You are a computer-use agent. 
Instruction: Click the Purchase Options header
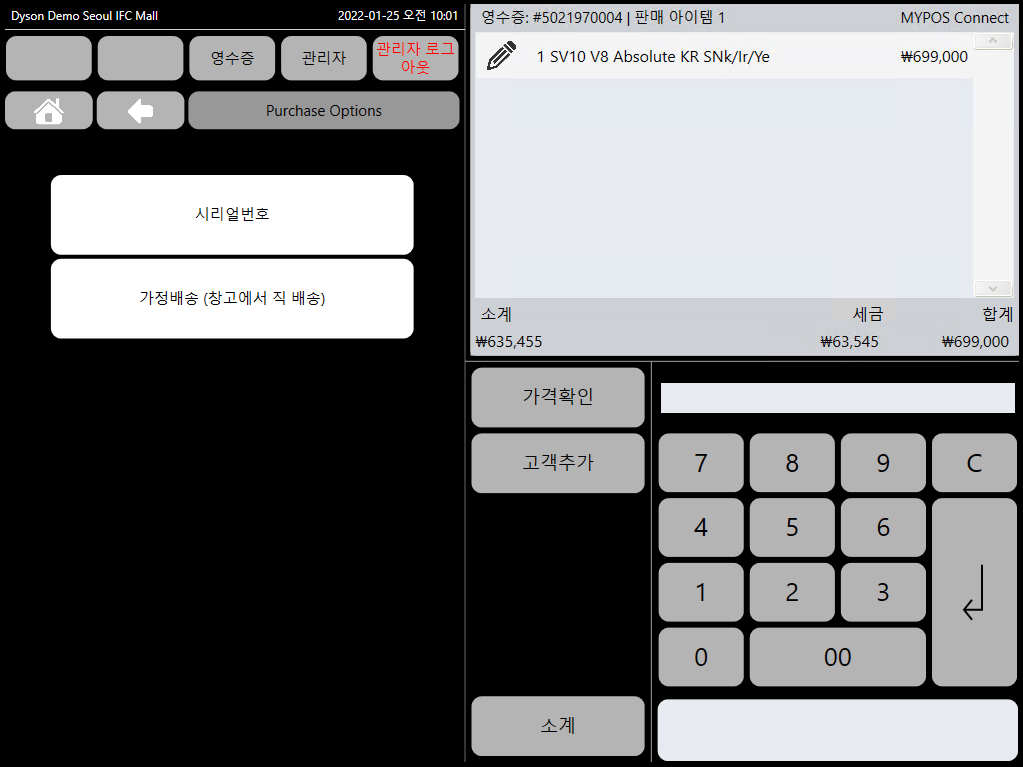coord(324,111)
